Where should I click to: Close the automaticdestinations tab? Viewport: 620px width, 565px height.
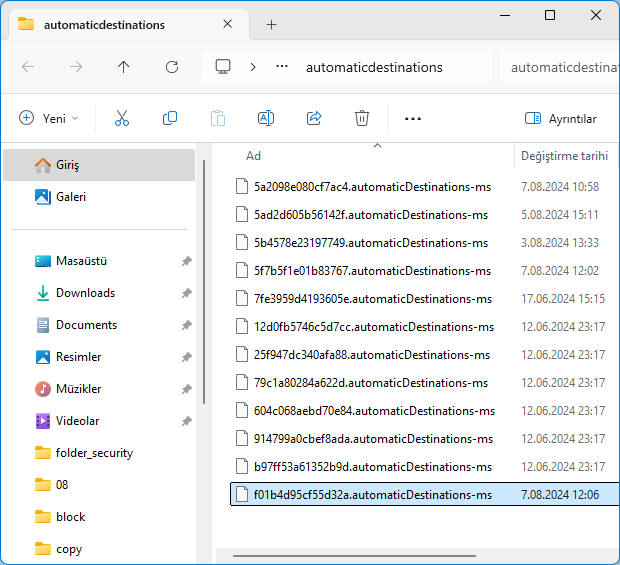[x=227, y=24]
